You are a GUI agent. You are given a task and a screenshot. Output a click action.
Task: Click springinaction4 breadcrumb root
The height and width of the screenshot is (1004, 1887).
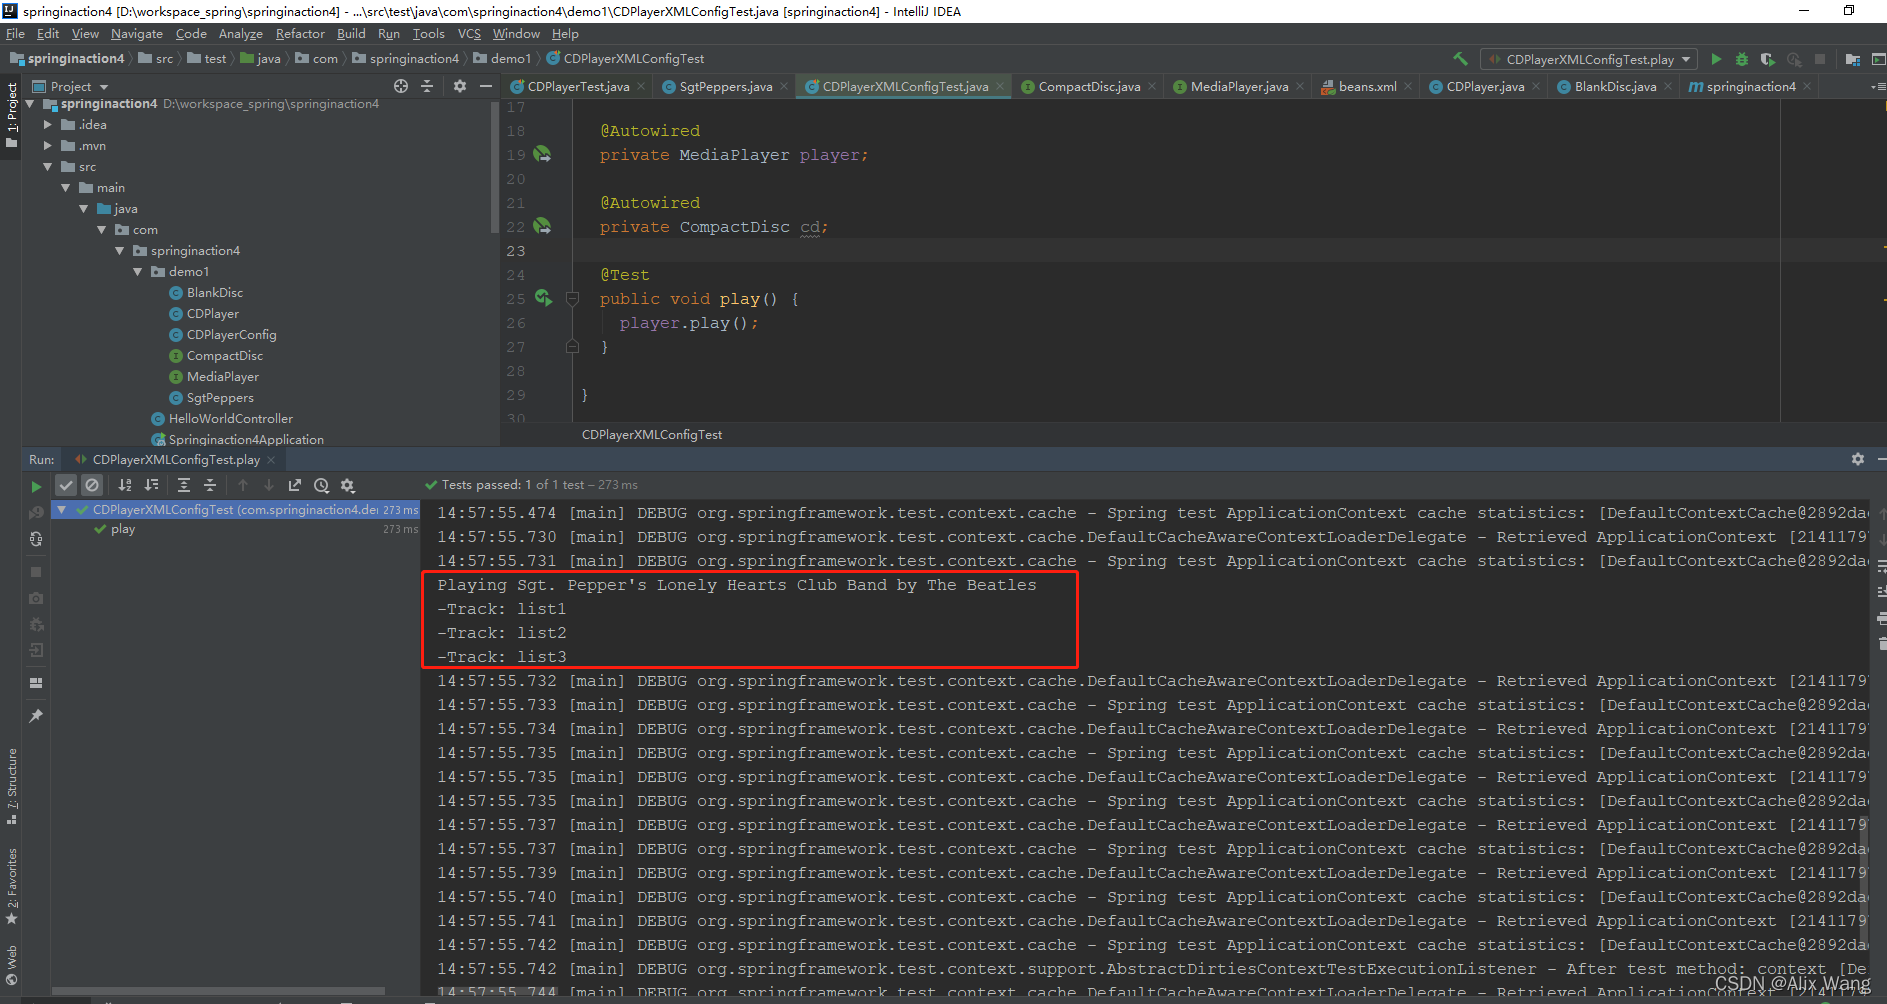click(67, 59)
